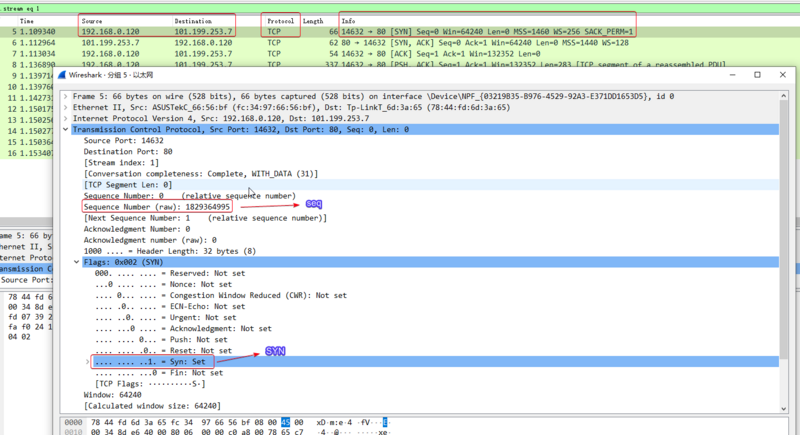Select Urgent: Not set line
Viewport: 800px width, 435px height.
click(x=165, y=318)
